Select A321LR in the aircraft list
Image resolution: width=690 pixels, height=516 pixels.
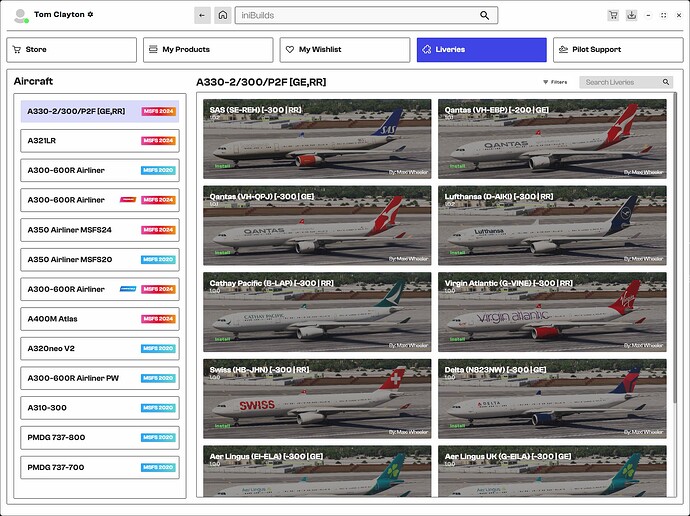[x=99, y=141]
